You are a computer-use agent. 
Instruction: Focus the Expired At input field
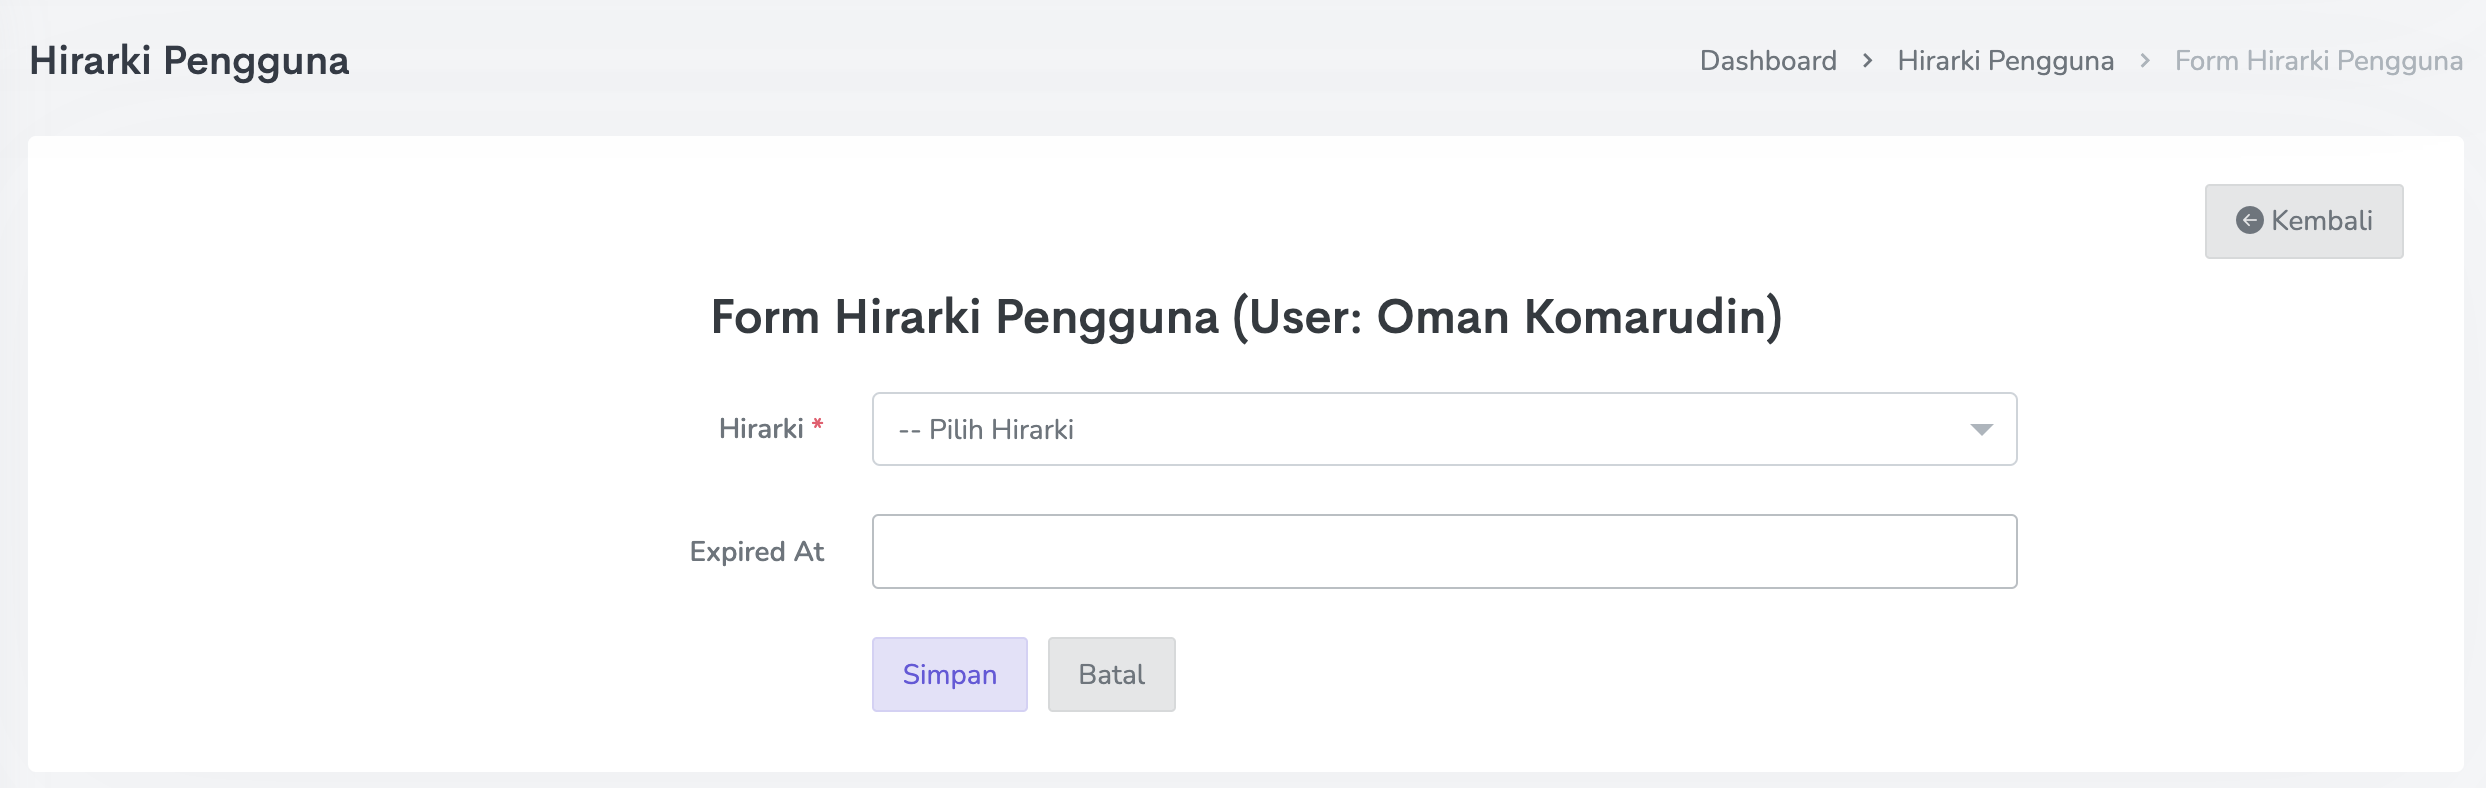pos(1443,552)
